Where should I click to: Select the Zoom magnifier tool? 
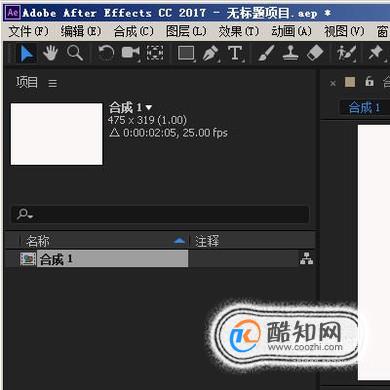tap(75, 53)
